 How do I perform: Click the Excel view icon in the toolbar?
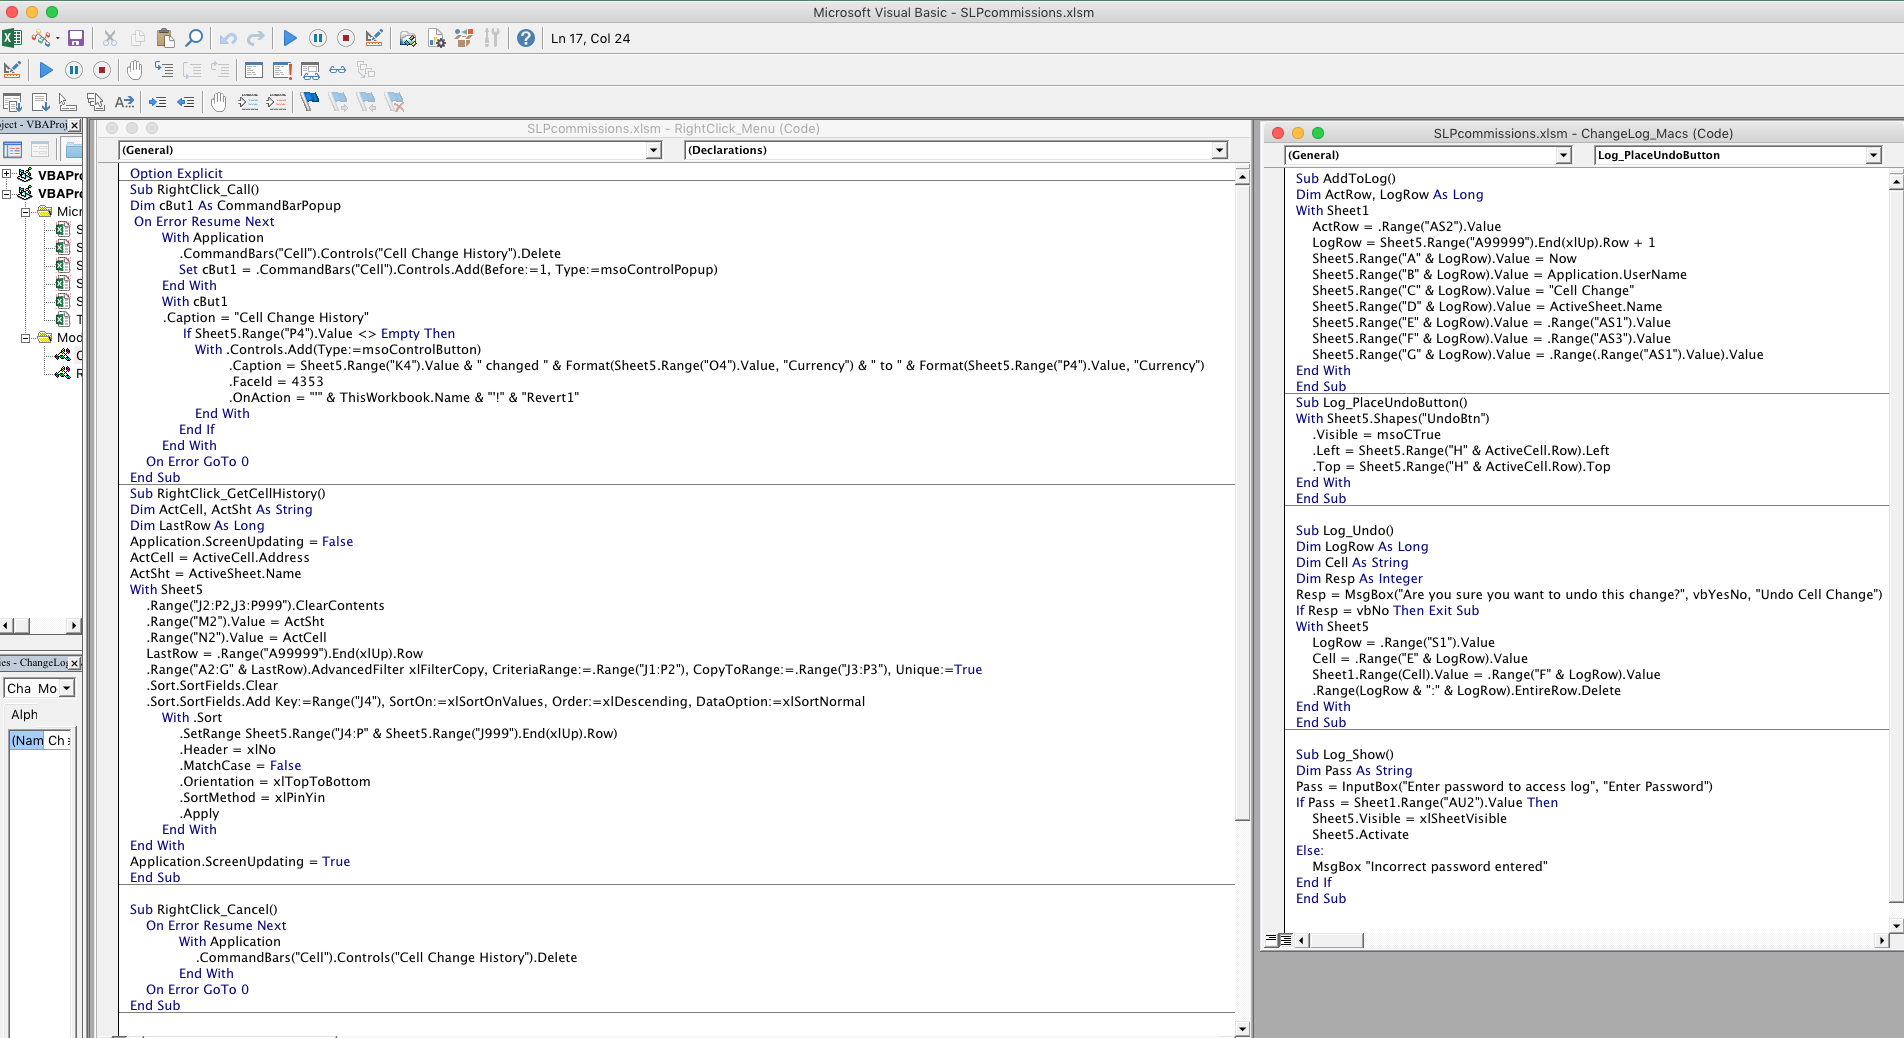pyautogui.click(x=12, y=38)
